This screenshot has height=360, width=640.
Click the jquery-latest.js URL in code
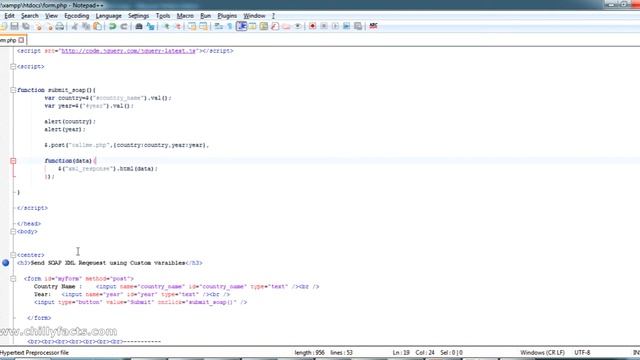(x=129, y=51)
